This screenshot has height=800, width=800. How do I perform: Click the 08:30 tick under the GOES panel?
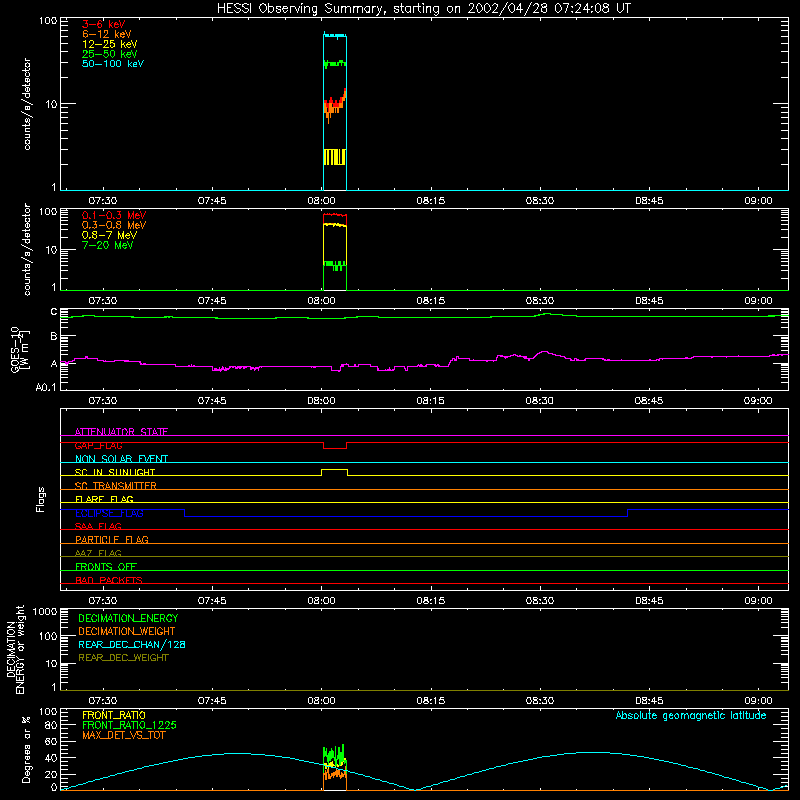pyautogui.click(x=539, y=401)
